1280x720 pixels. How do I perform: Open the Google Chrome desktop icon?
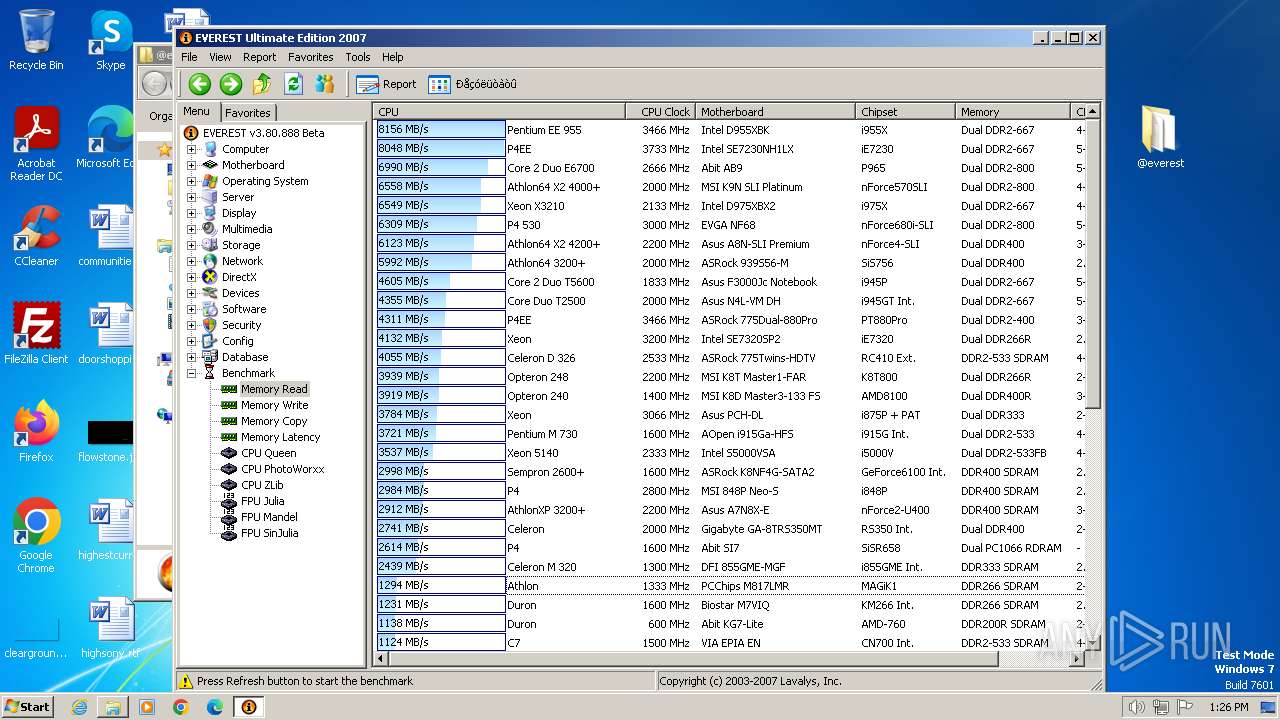[36, 536]
